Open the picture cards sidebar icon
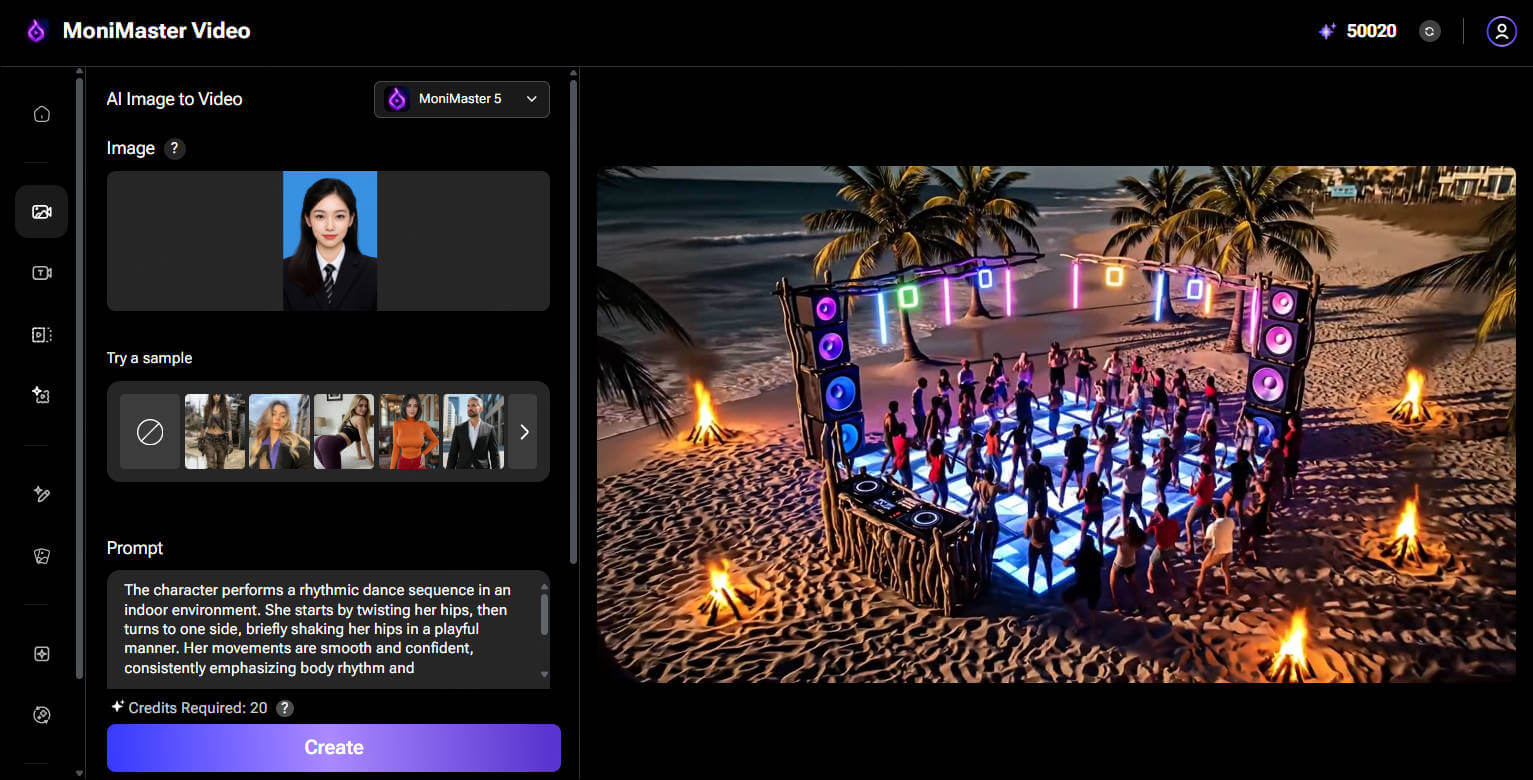1533x780 pixels. (x=41, y=556)
